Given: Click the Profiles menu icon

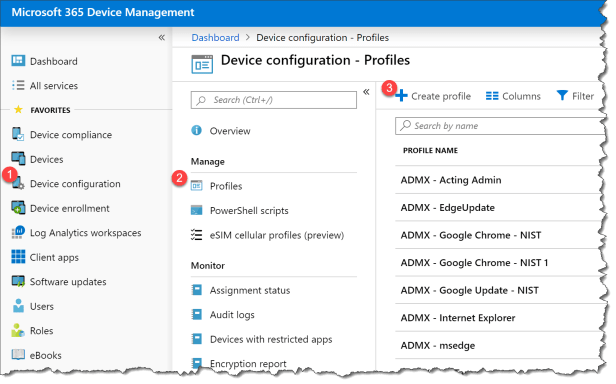Looking at the screenshot, I should (196, 186).
